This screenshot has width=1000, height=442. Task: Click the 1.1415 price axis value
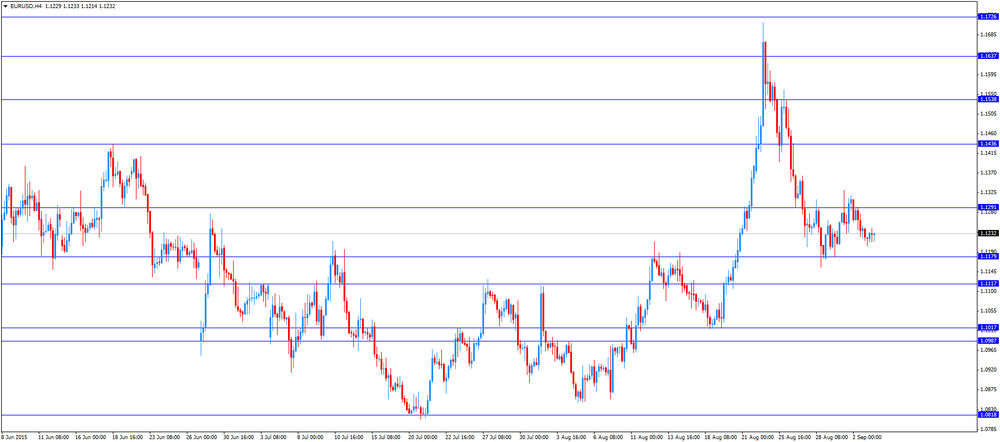[987, 153]
